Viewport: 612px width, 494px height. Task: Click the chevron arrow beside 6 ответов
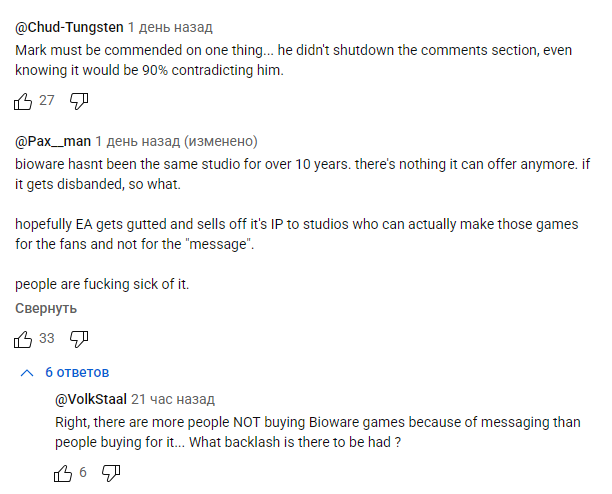tap(27, 373)
